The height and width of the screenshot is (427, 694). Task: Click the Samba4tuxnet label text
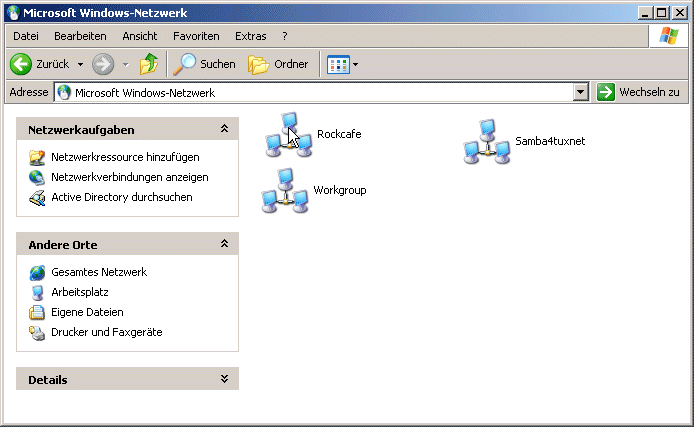click(x=550, y=141)
